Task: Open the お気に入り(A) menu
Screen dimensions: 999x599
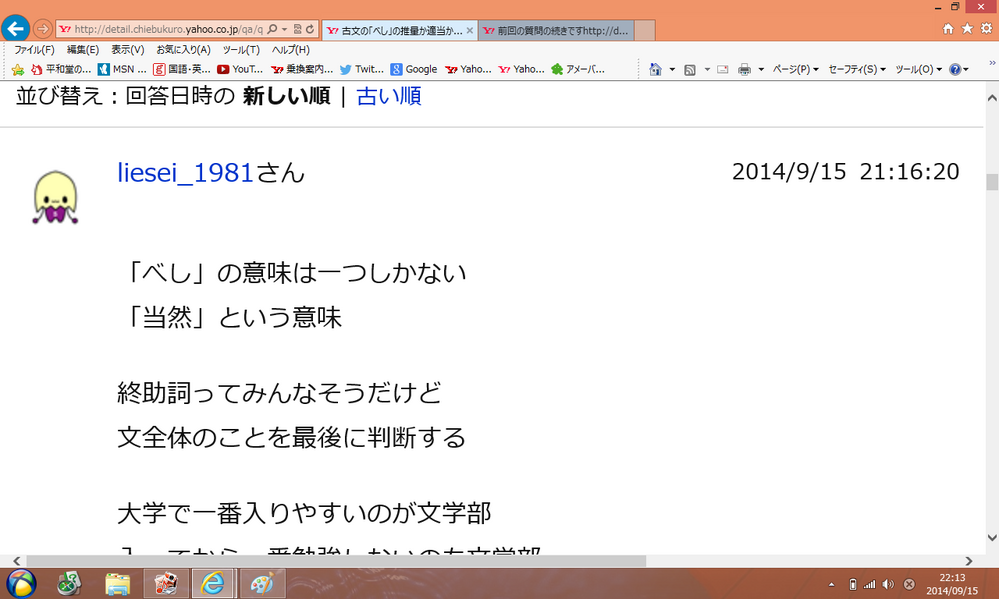Action: click(x=183, y=49)
